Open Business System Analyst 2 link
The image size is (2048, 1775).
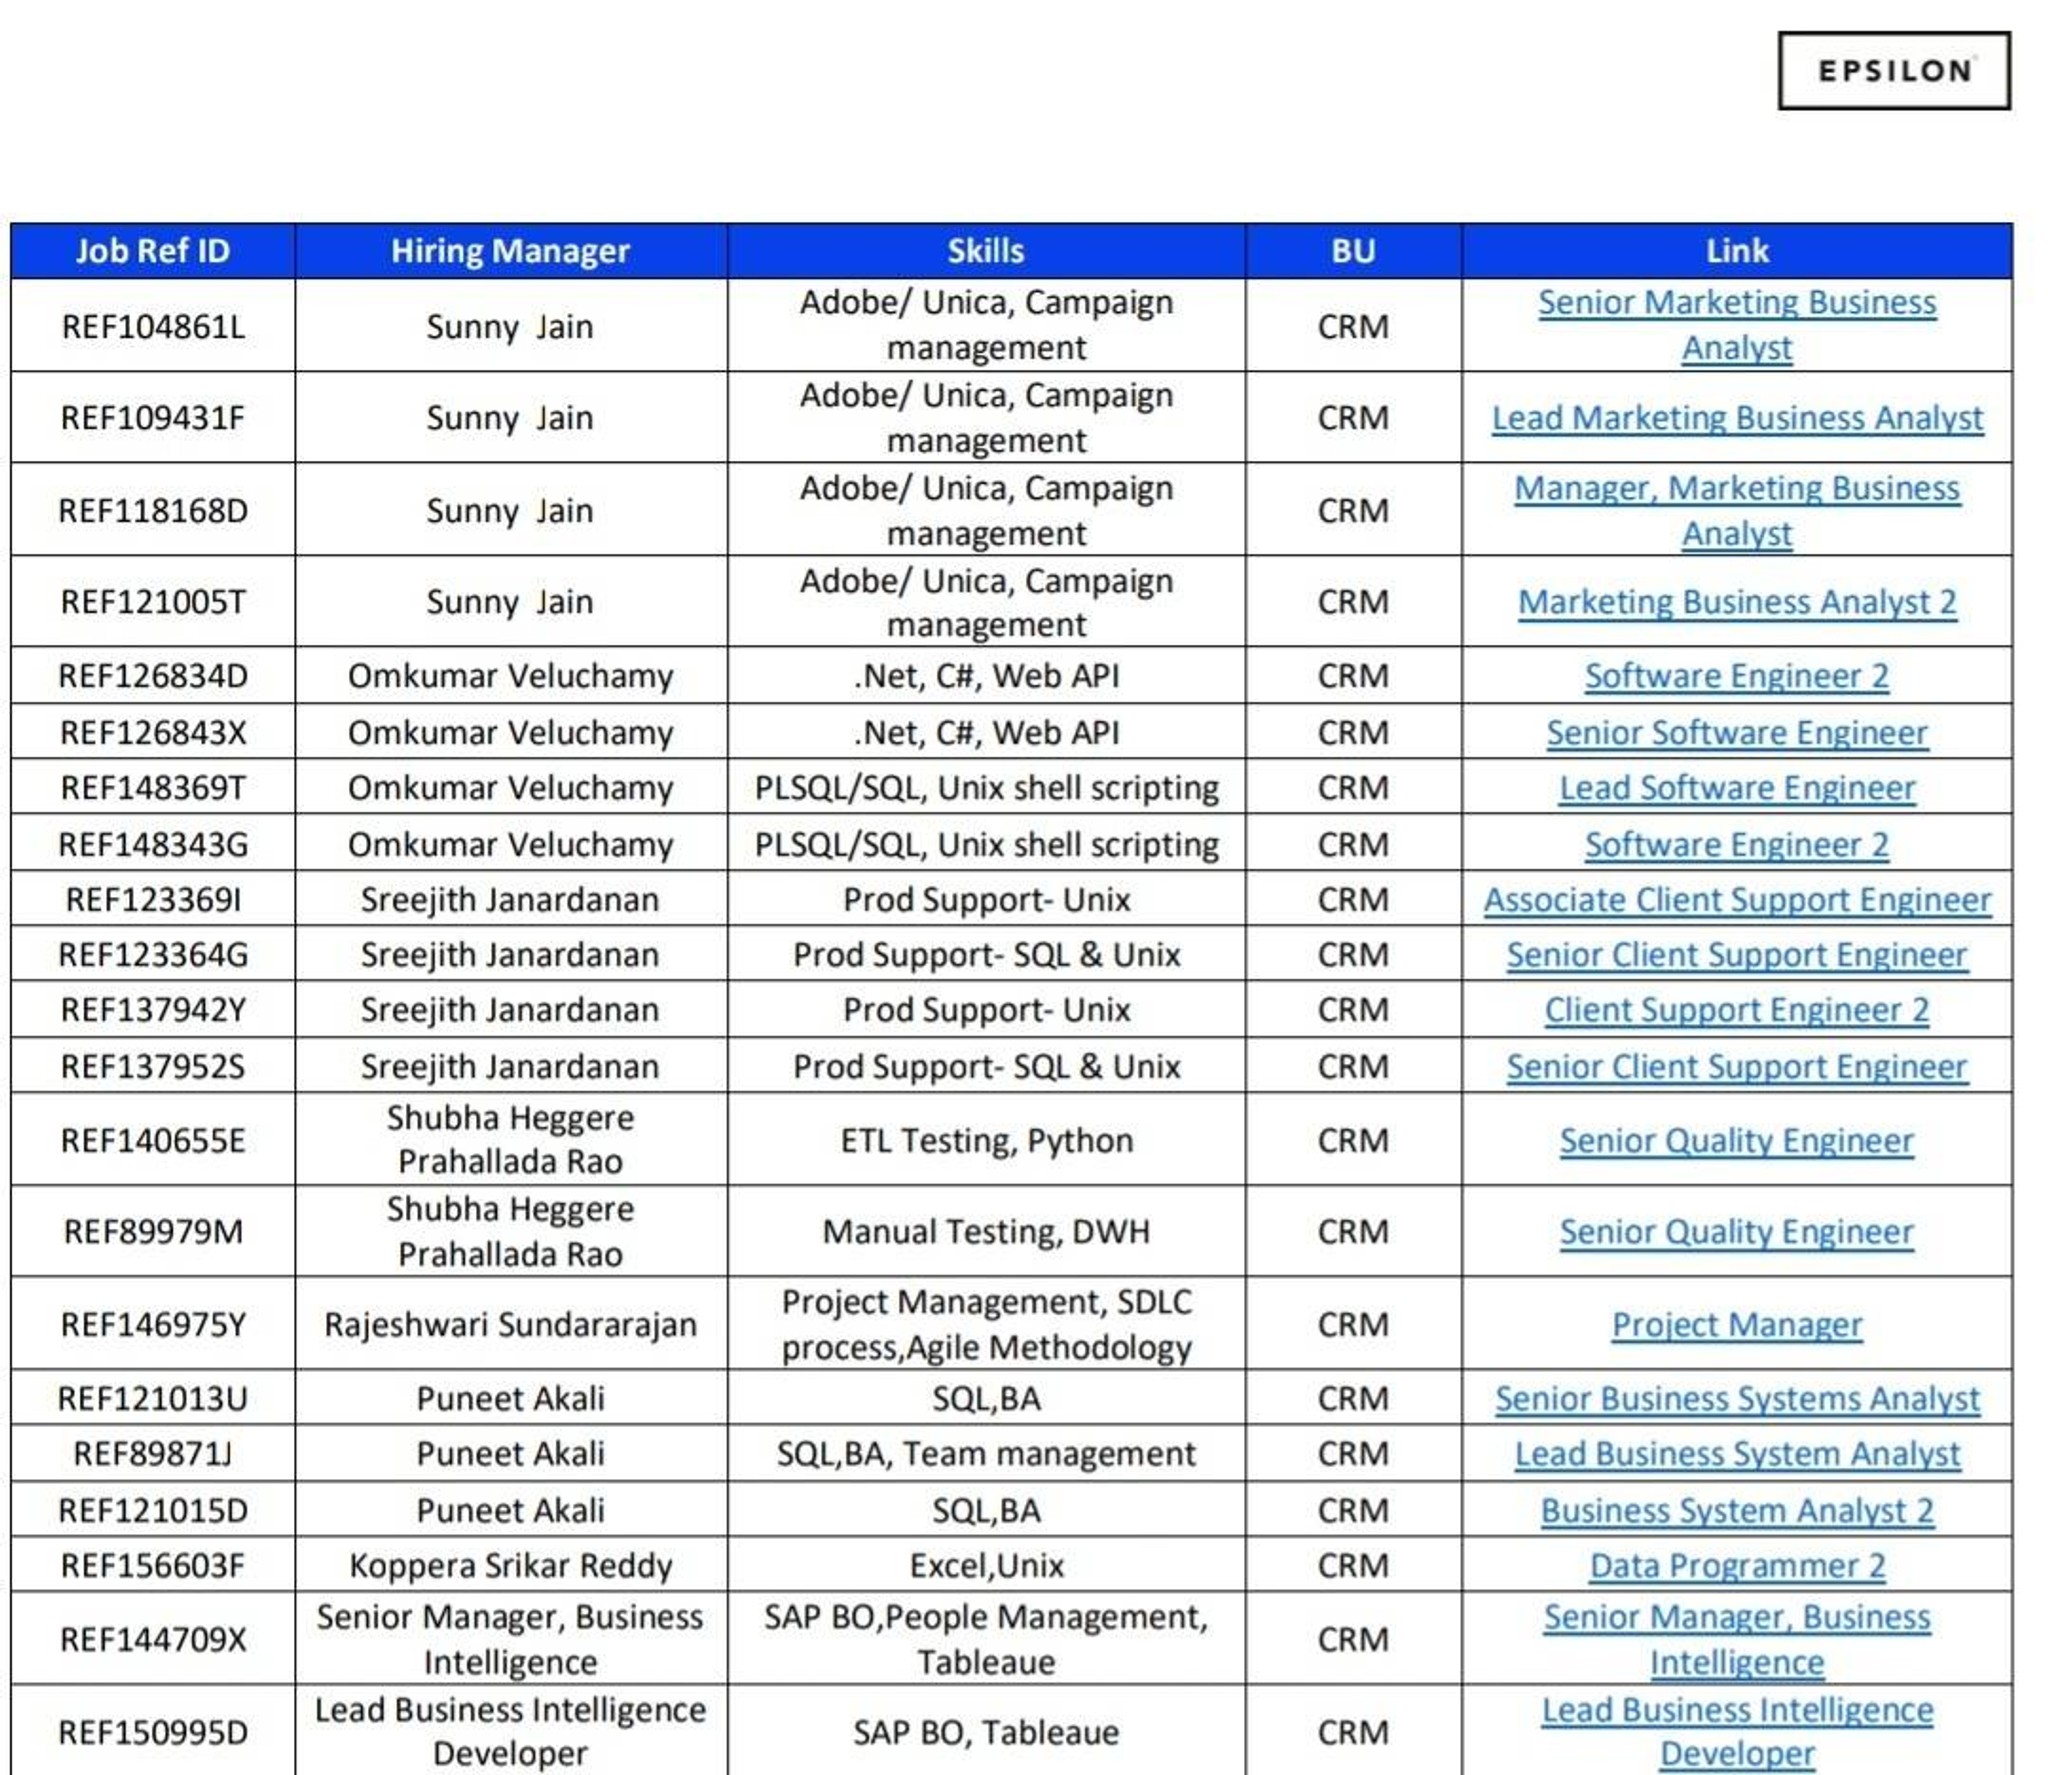pyautogui.click(x=1736, y=1511)
